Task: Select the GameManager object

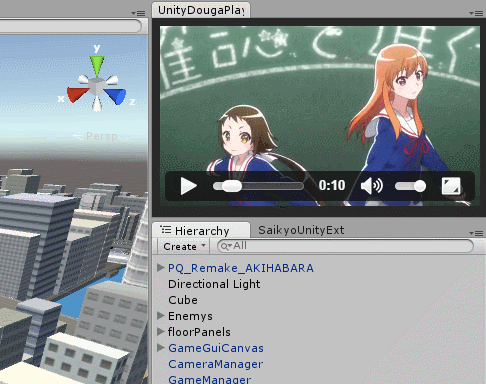Action: [209, 379]
